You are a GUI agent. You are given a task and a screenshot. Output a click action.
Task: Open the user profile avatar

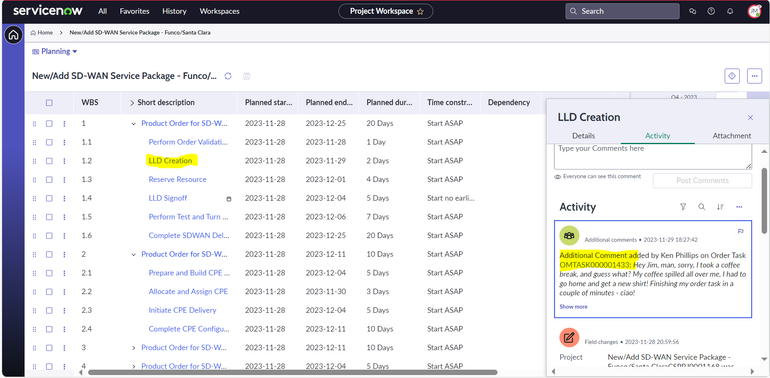pos(754,11)
